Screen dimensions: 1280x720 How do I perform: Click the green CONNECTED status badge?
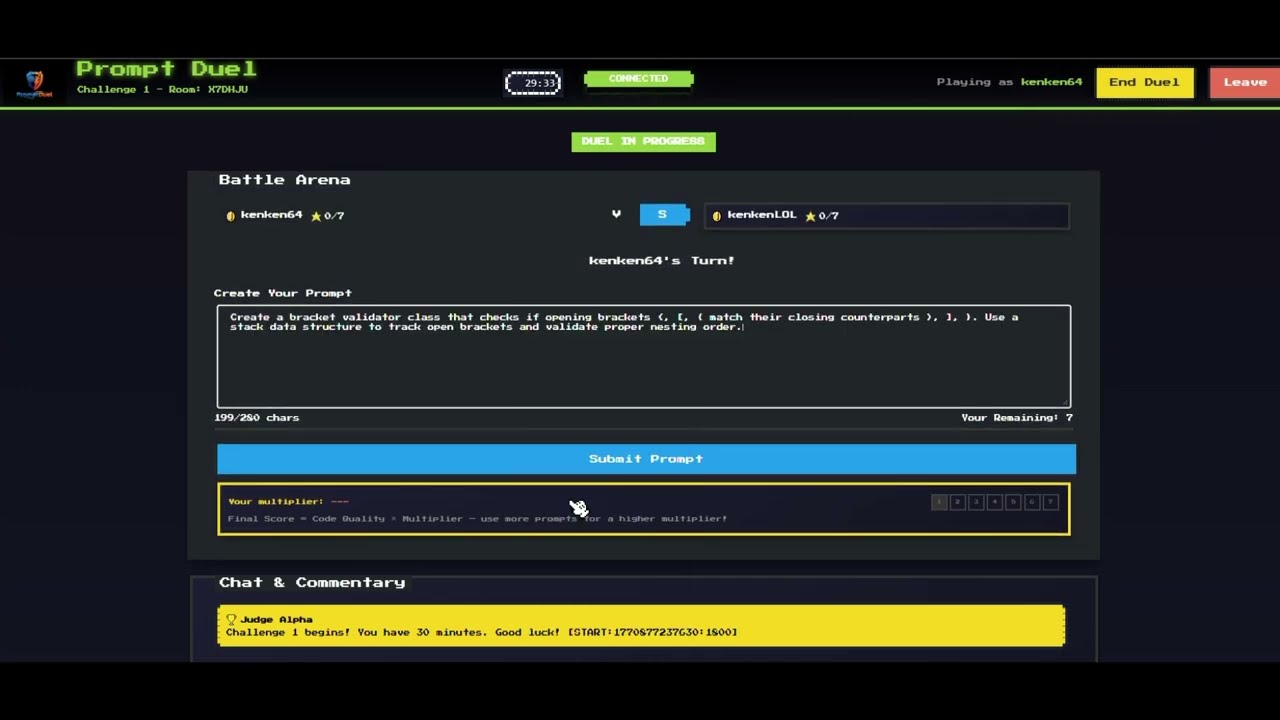pos(638,79)
